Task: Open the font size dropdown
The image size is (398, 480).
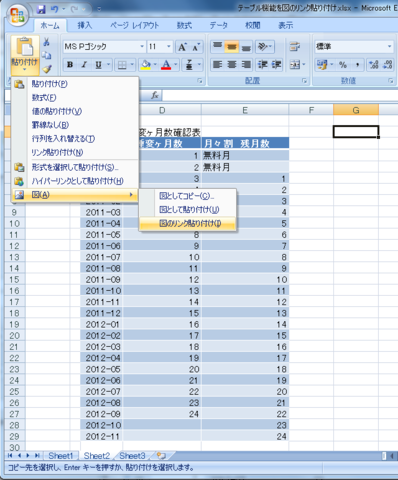Action: (169, 47)
